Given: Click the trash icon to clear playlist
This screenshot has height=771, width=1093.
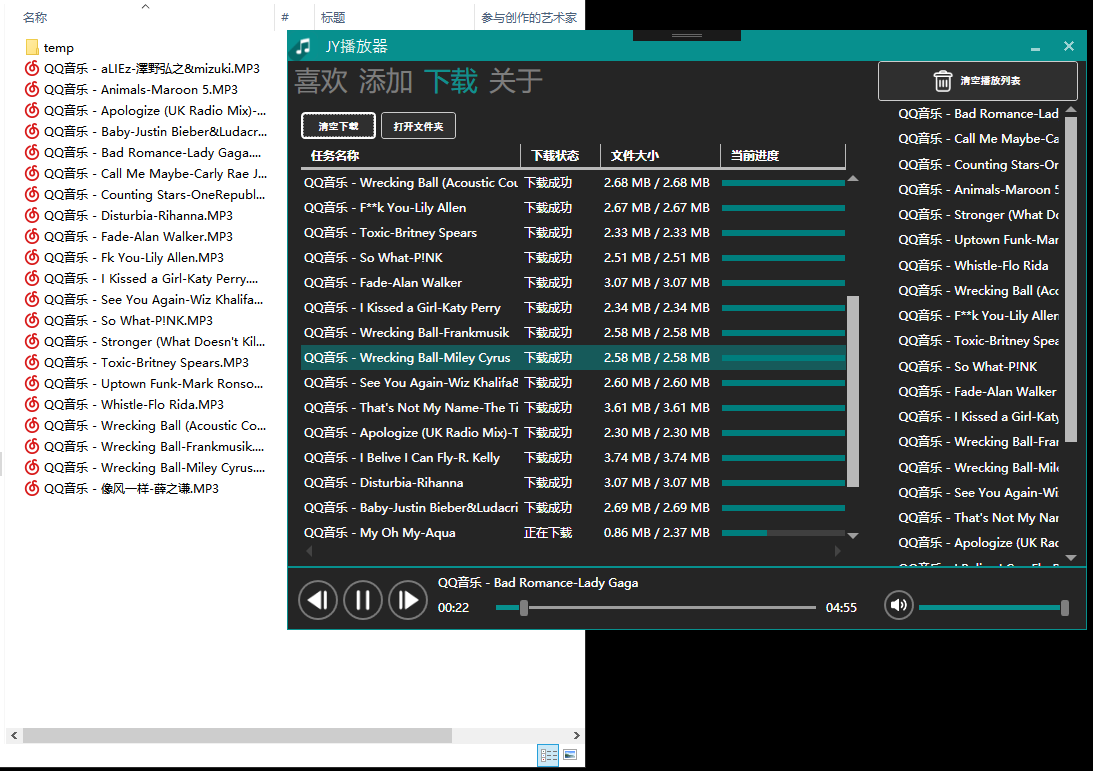Looking at the screenshot, I should pos(942,81).
